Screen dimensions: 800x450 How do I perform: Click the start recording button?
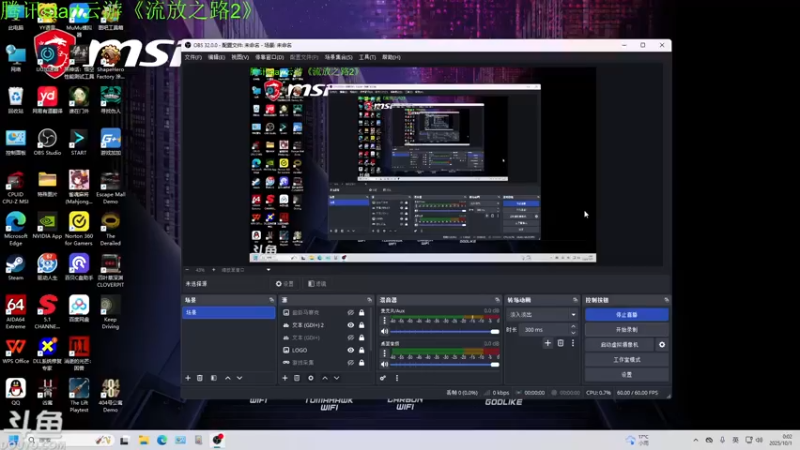coord(627,330)
